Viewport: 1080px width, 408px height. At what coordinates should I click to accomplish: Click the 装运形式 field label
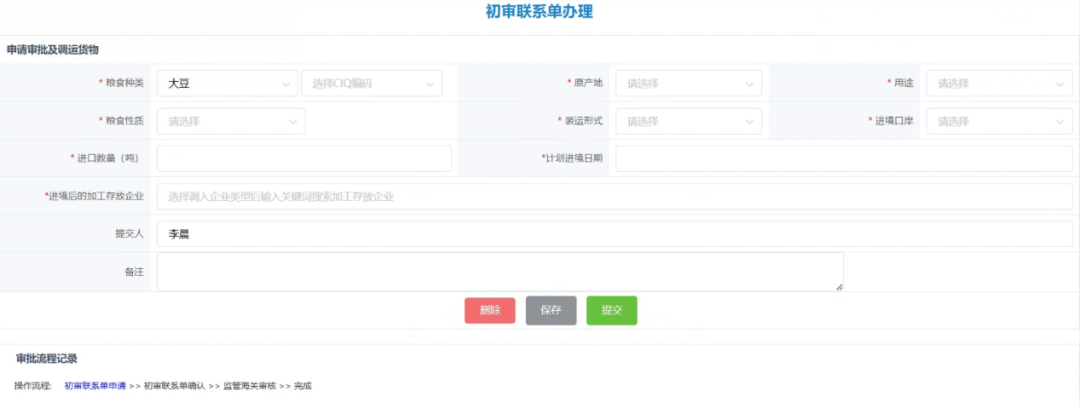pyautogui.click(x=583, y=121)
